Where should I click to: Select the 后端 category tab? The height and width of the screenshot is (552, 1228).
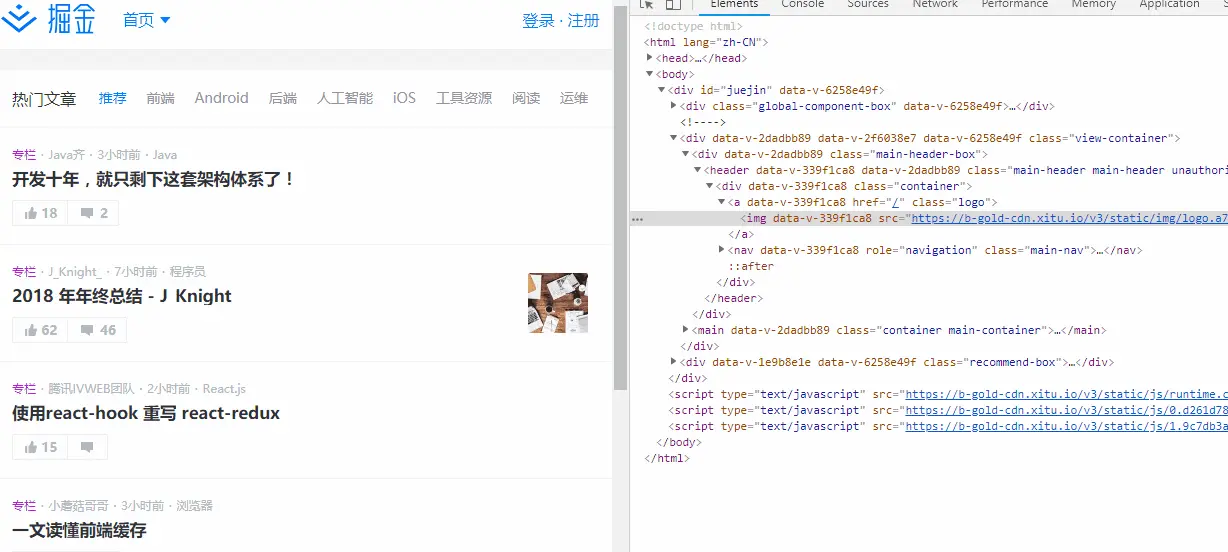point(283,98)
